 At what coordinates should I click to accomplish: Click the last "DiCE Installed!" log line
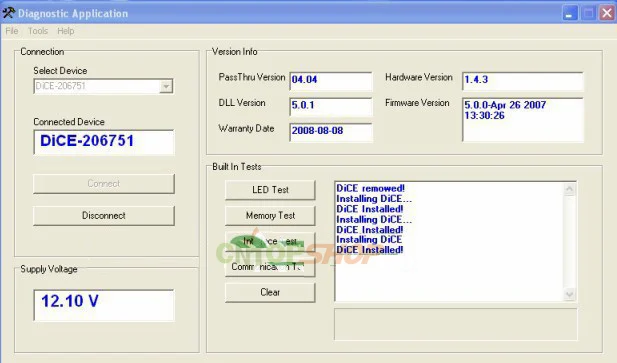[x=369, y=250]
